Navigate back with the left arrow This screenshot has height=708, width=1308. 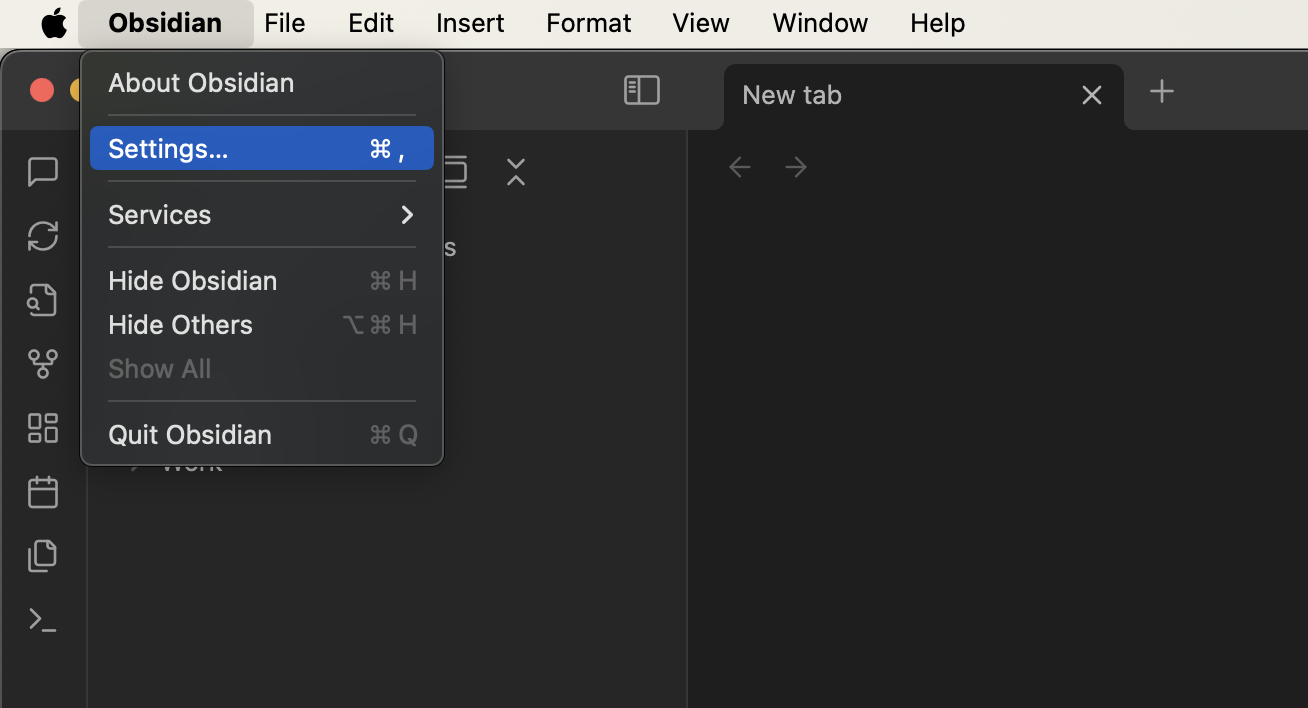click(x=740, y=167)
